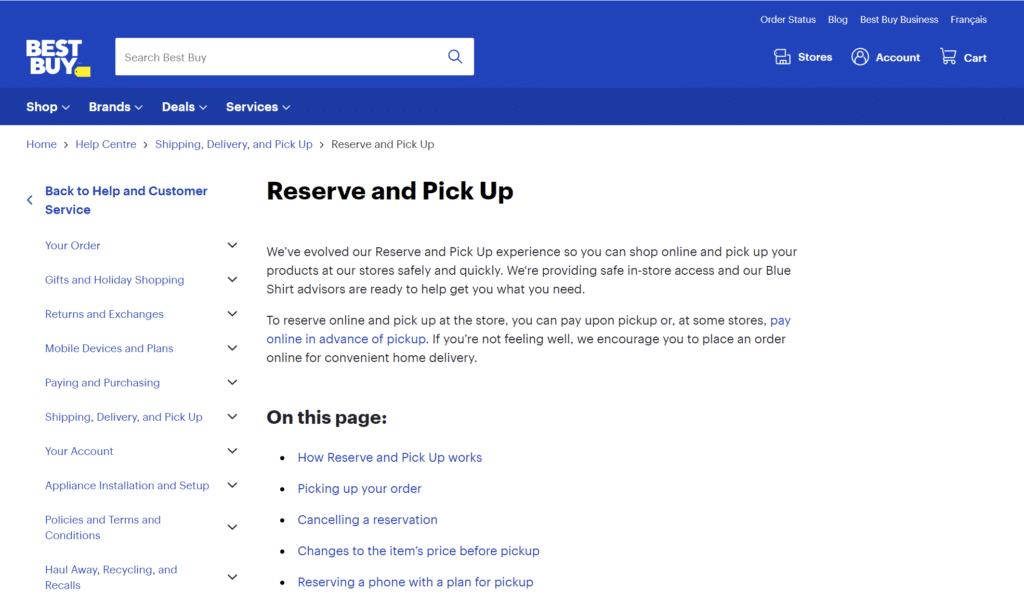Image resolution: width=1024 pixels, height=616 pixels.
Task: Open the shopping Cart icon
Action: click(946, 56)
